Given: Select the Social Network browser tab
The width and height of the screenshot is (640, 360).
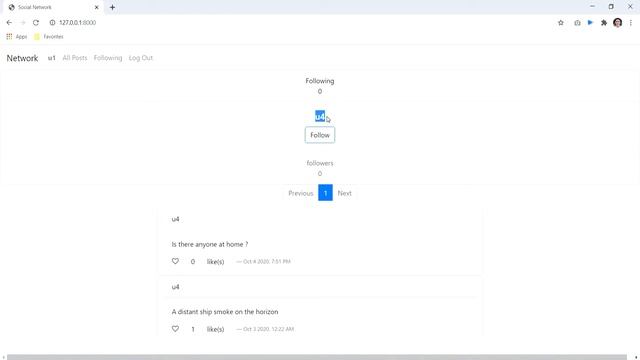Looking at the screenshot, I should [53, 7].
